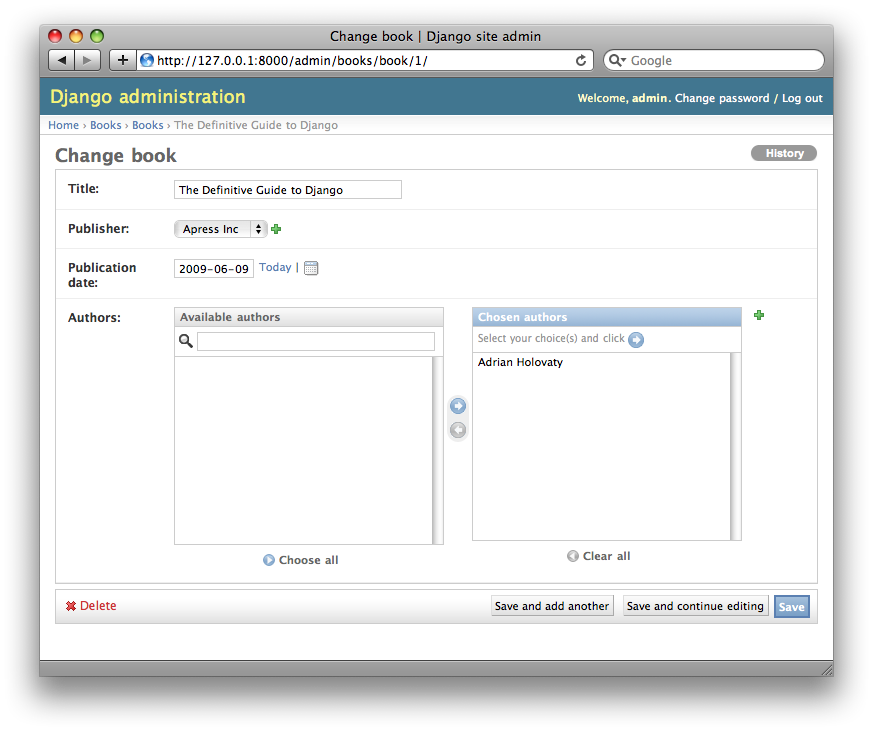The width and height of the screenshot is (873, 731).
Task: Click right arrow to add selected authors
Action: (458, 406)
